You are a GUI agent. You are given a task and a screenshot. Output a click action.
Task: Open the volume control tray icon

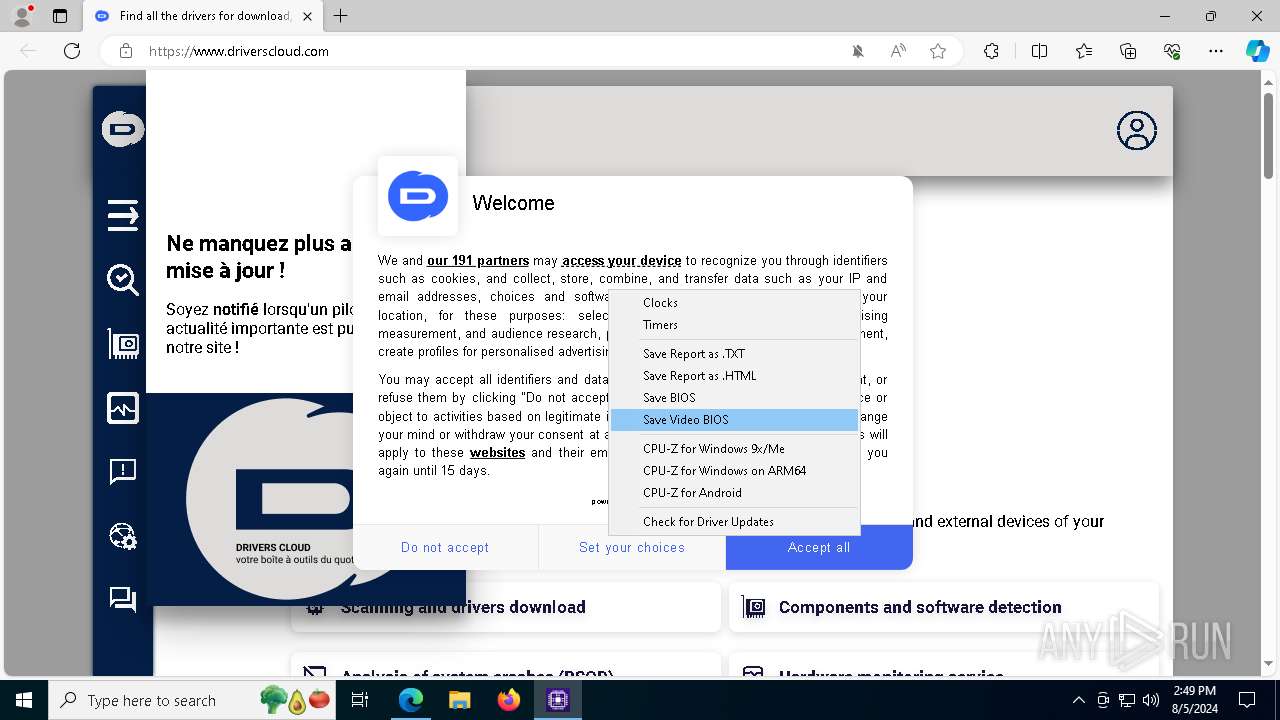point(1151,700)
